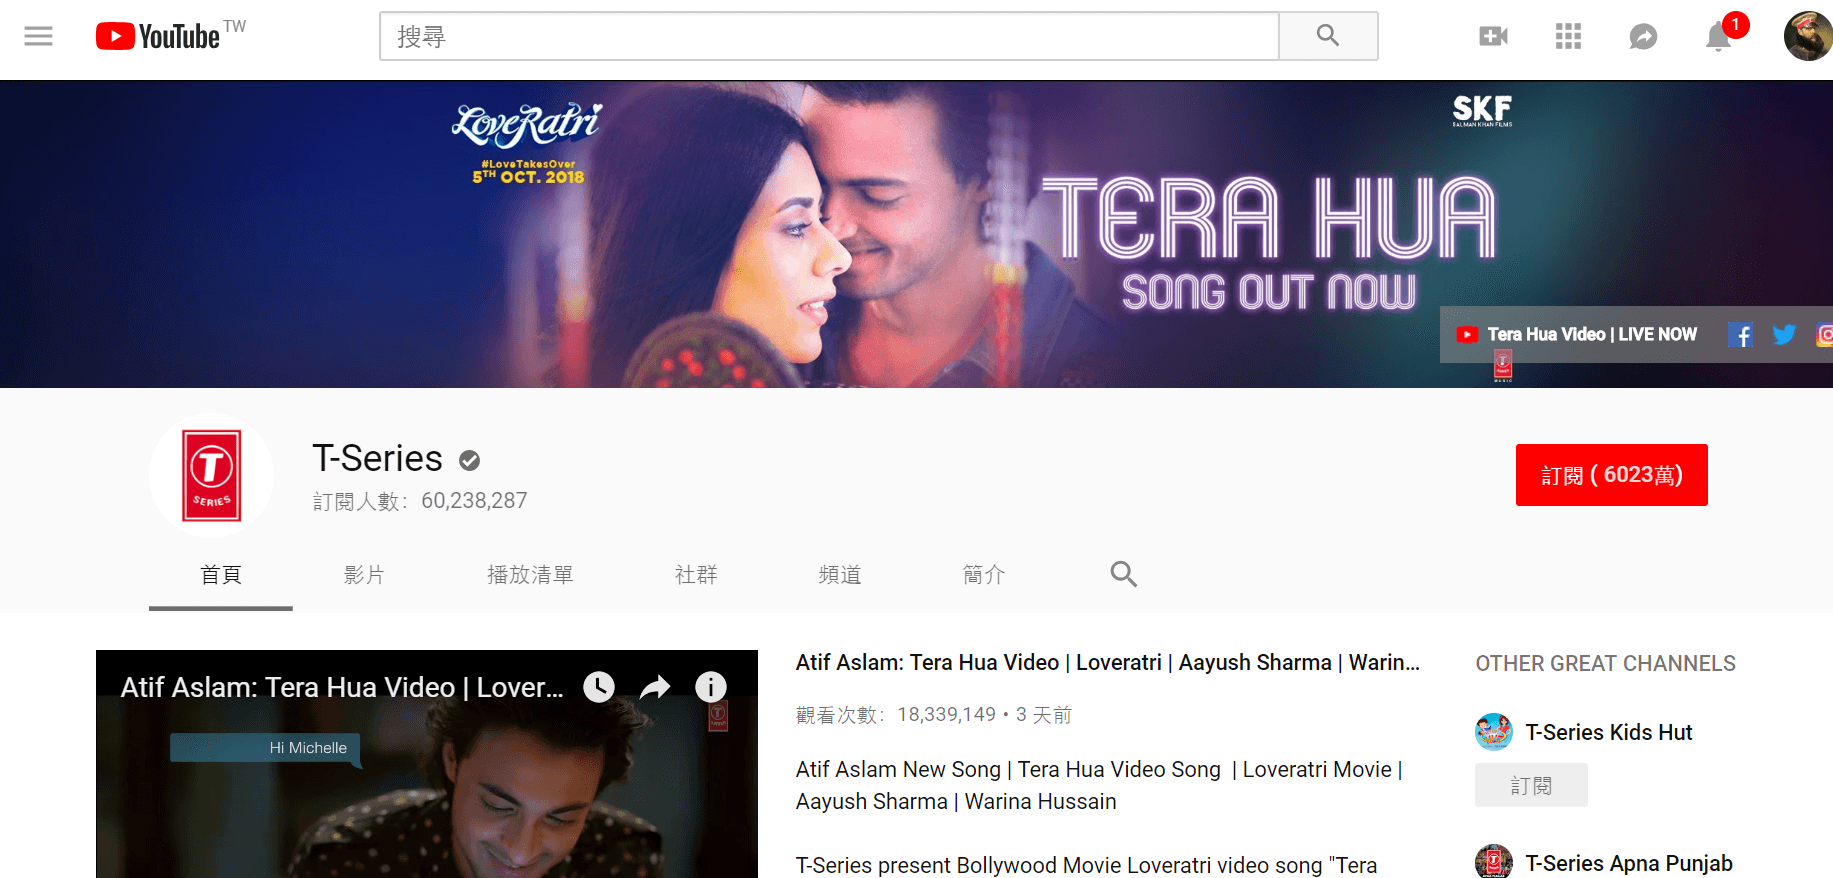Switch to the 播放清單 tab
Image resolution: width=1833 pixels, height=878 pixels.
coord(530,575)
